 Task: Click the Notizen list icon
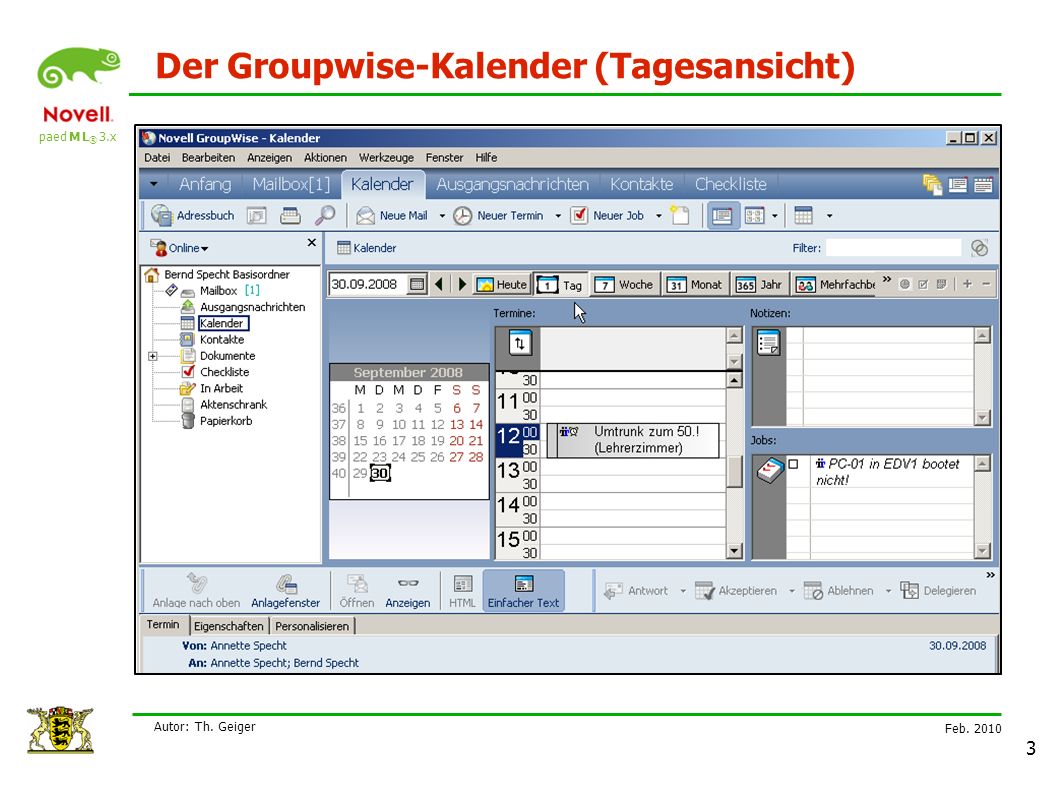[x=768, y=343]
